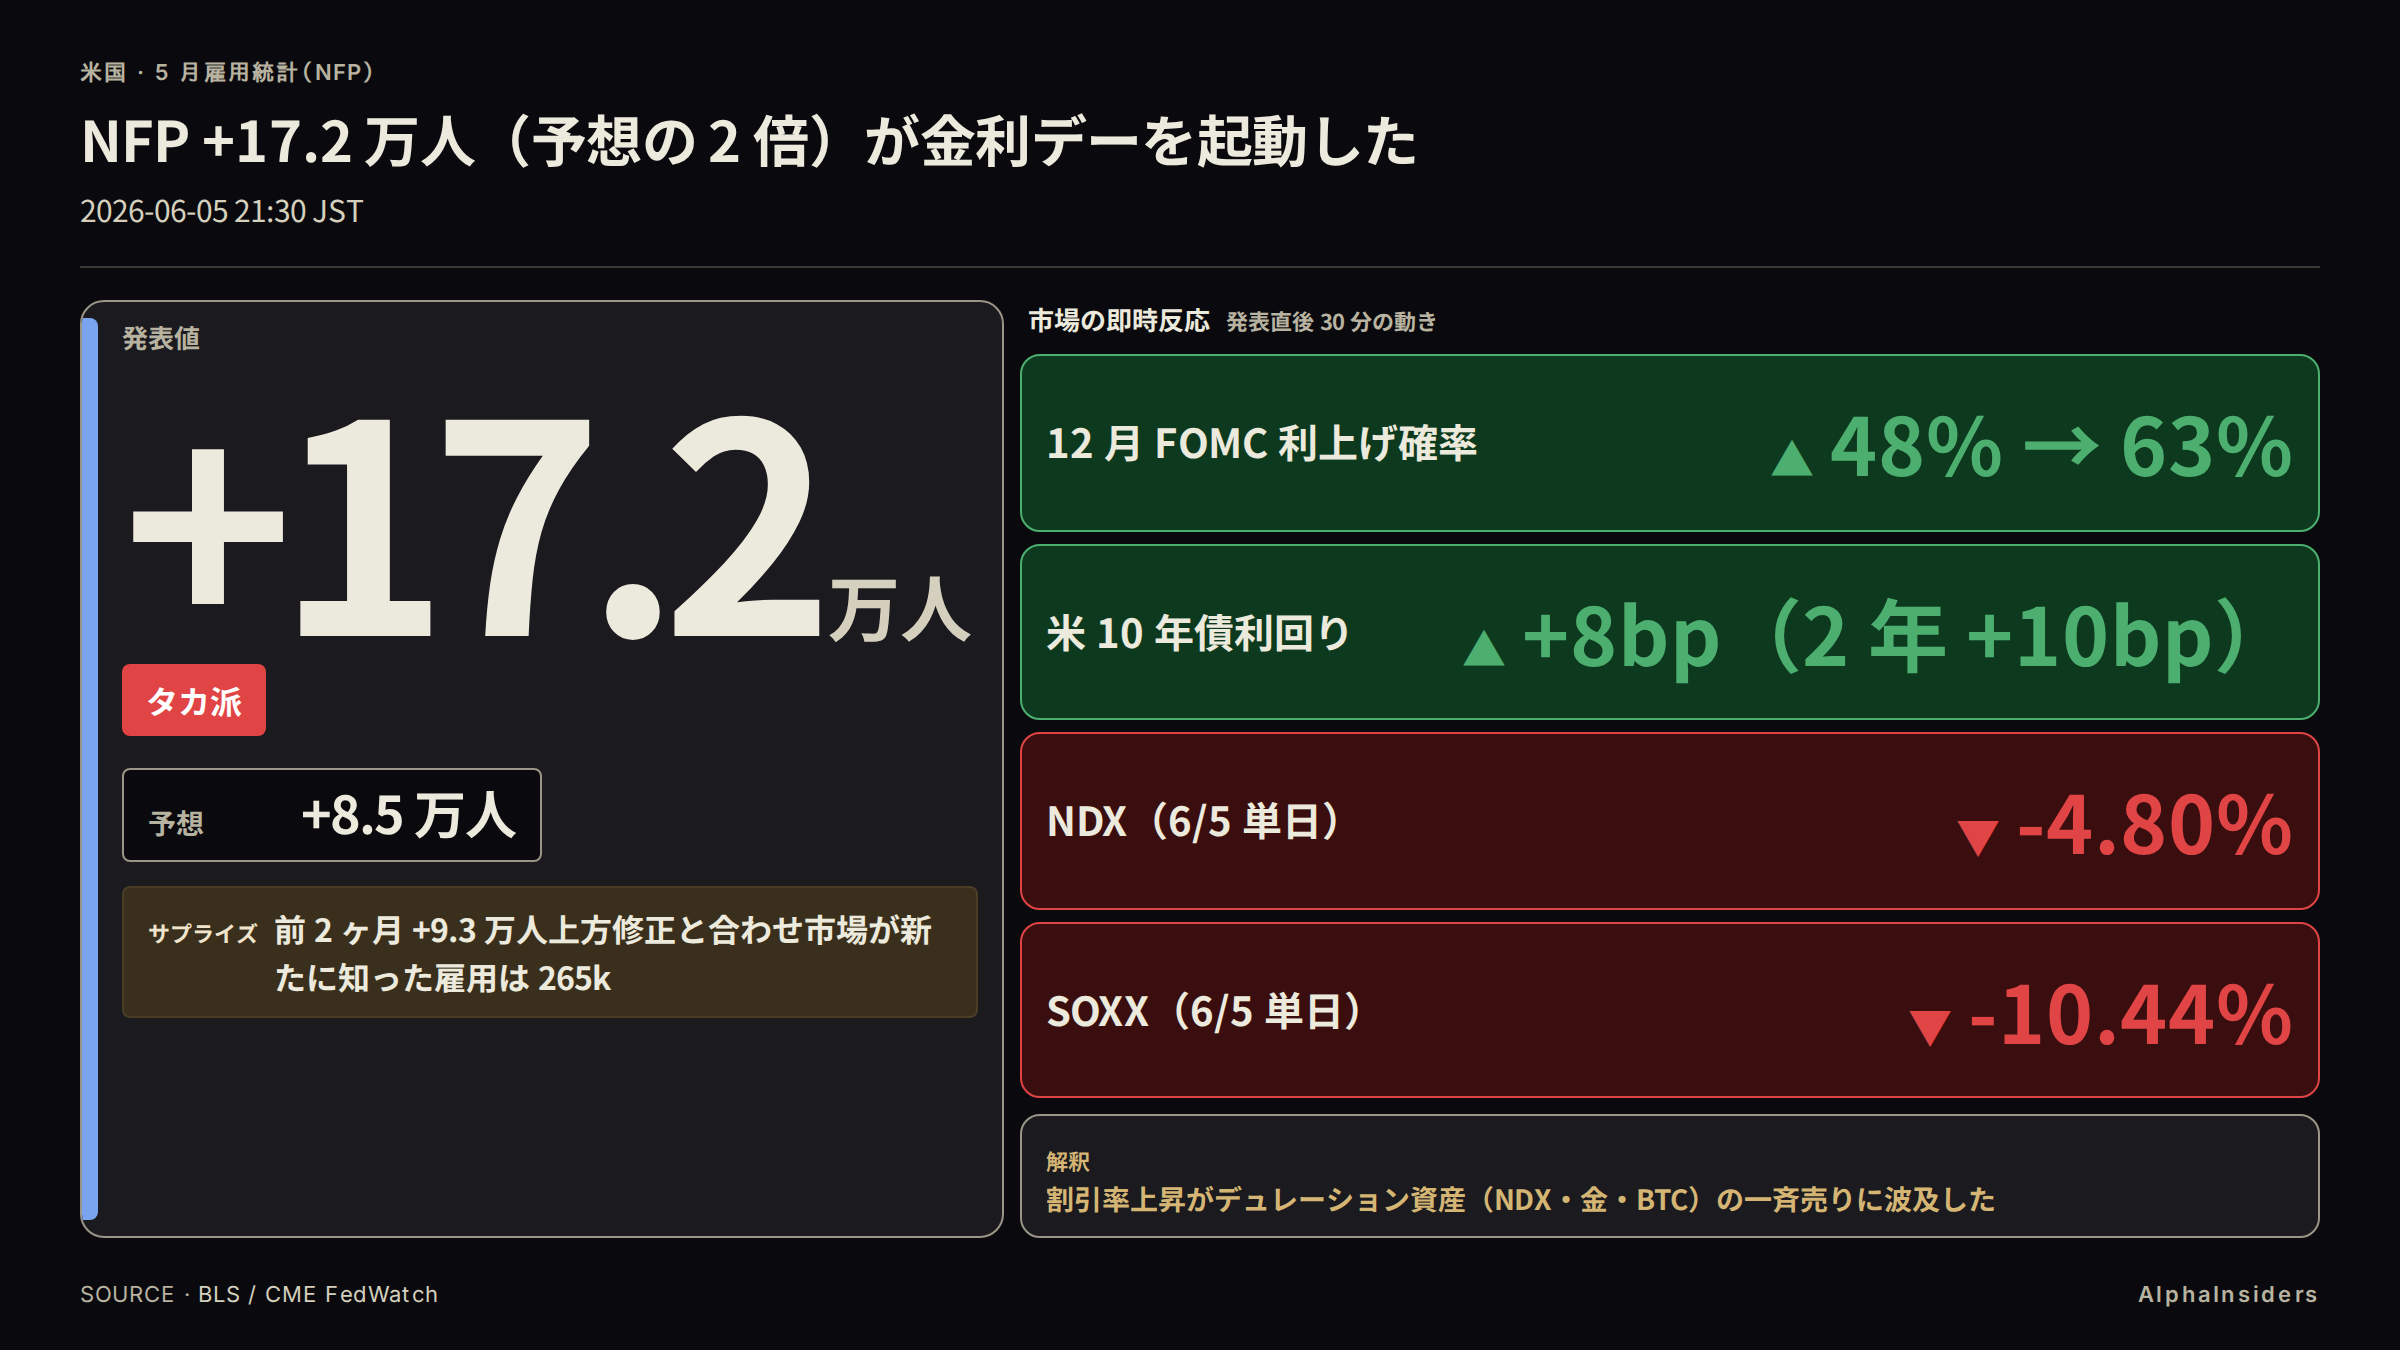
Task: Click the red down triangle beside -10.44%
Action: tap(1930, 1028)
